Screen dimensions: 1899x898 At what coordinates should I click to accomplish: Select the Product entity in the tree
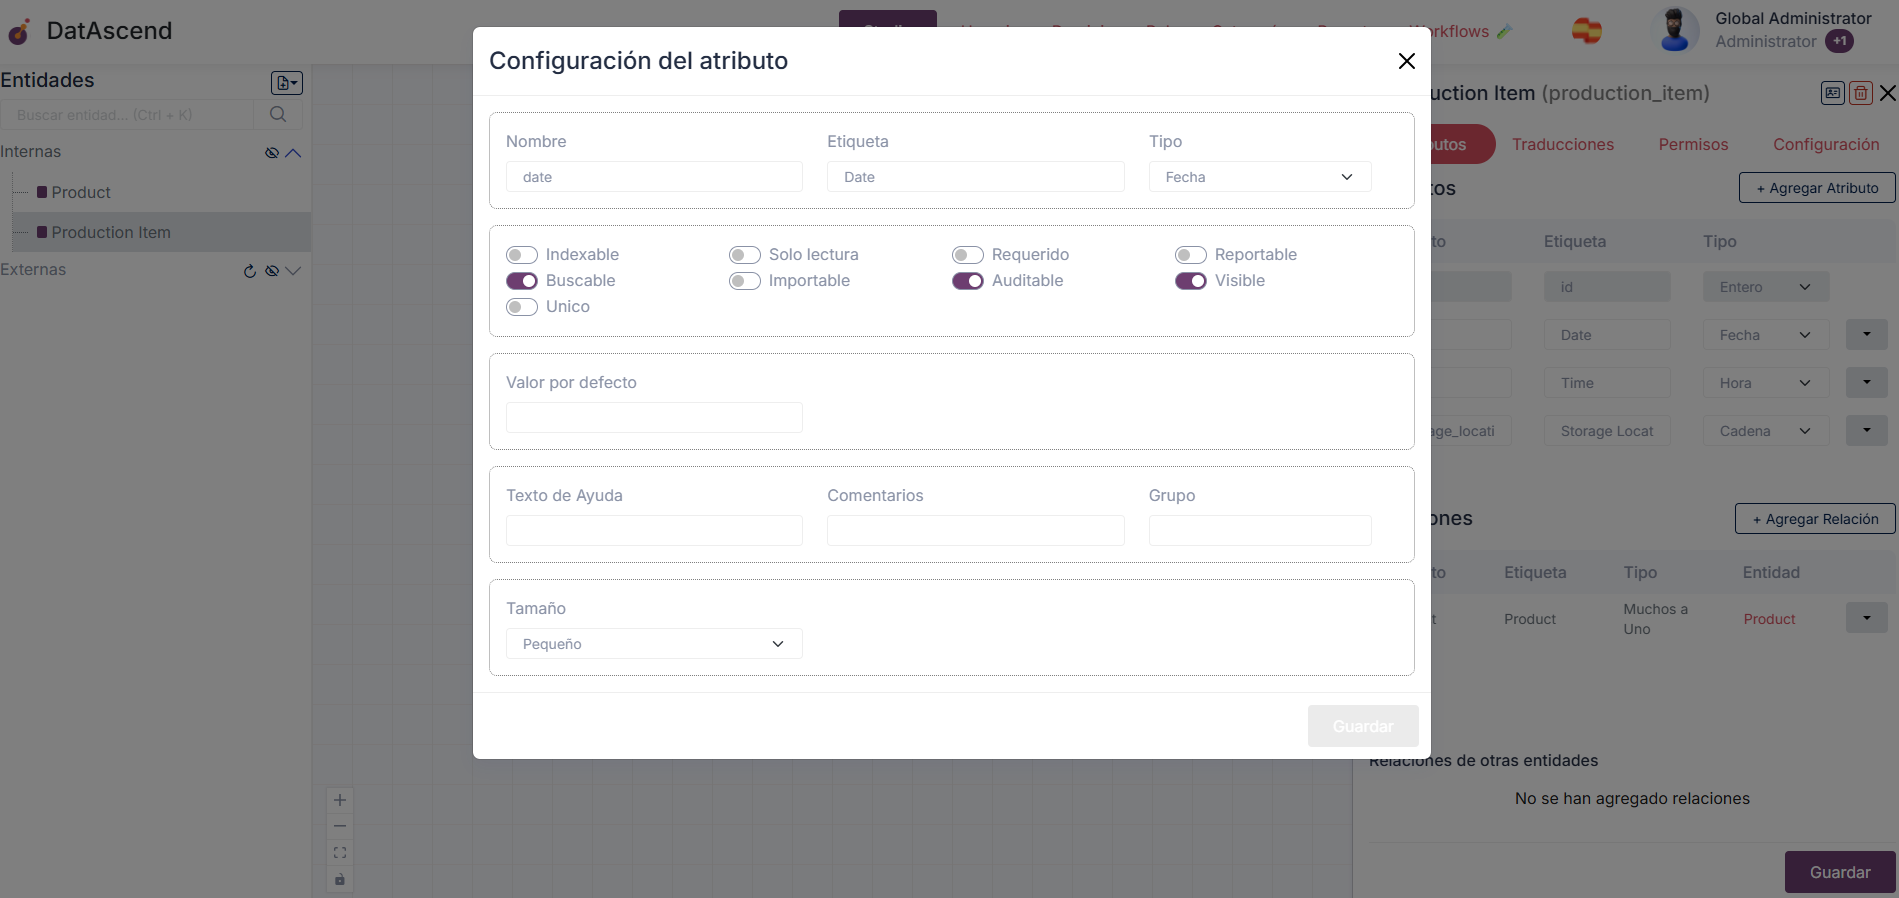tap(81, 192)
